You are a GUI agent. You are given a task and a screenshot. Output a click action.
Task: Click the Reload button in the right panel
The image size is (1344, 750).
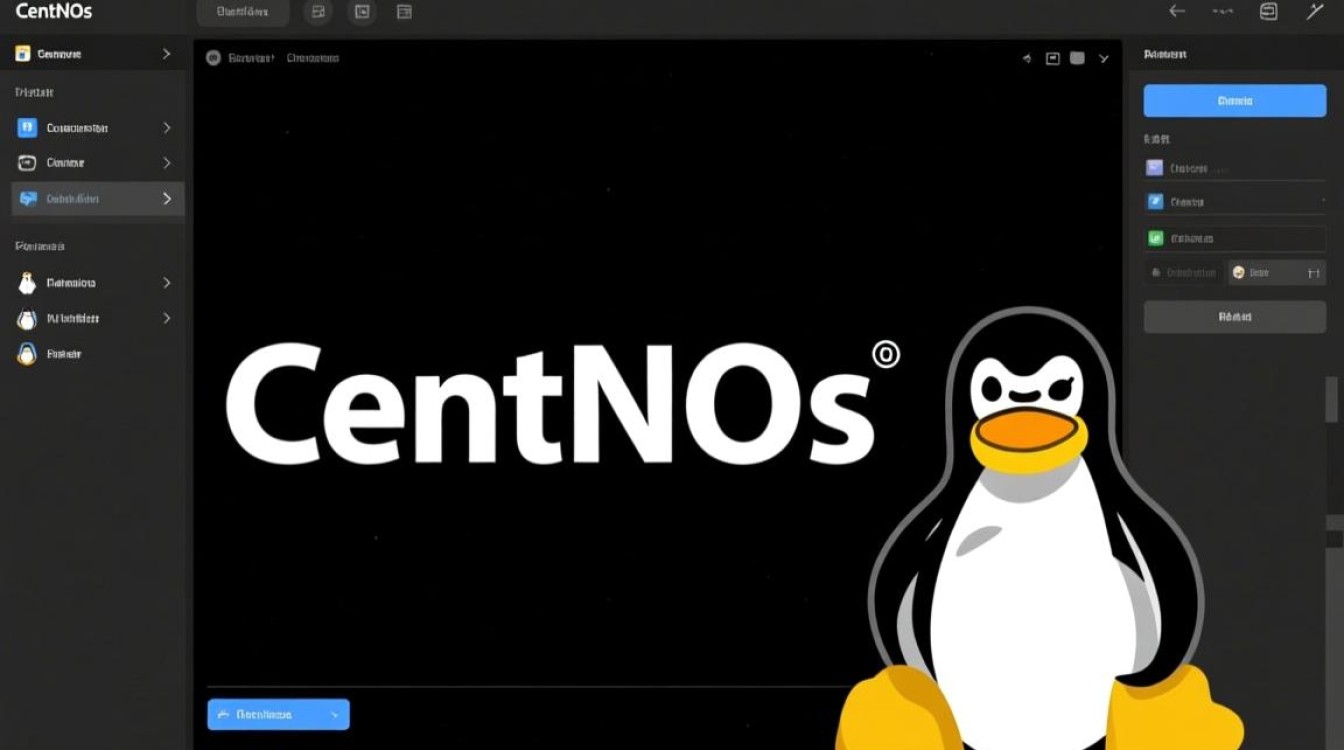1234,316
